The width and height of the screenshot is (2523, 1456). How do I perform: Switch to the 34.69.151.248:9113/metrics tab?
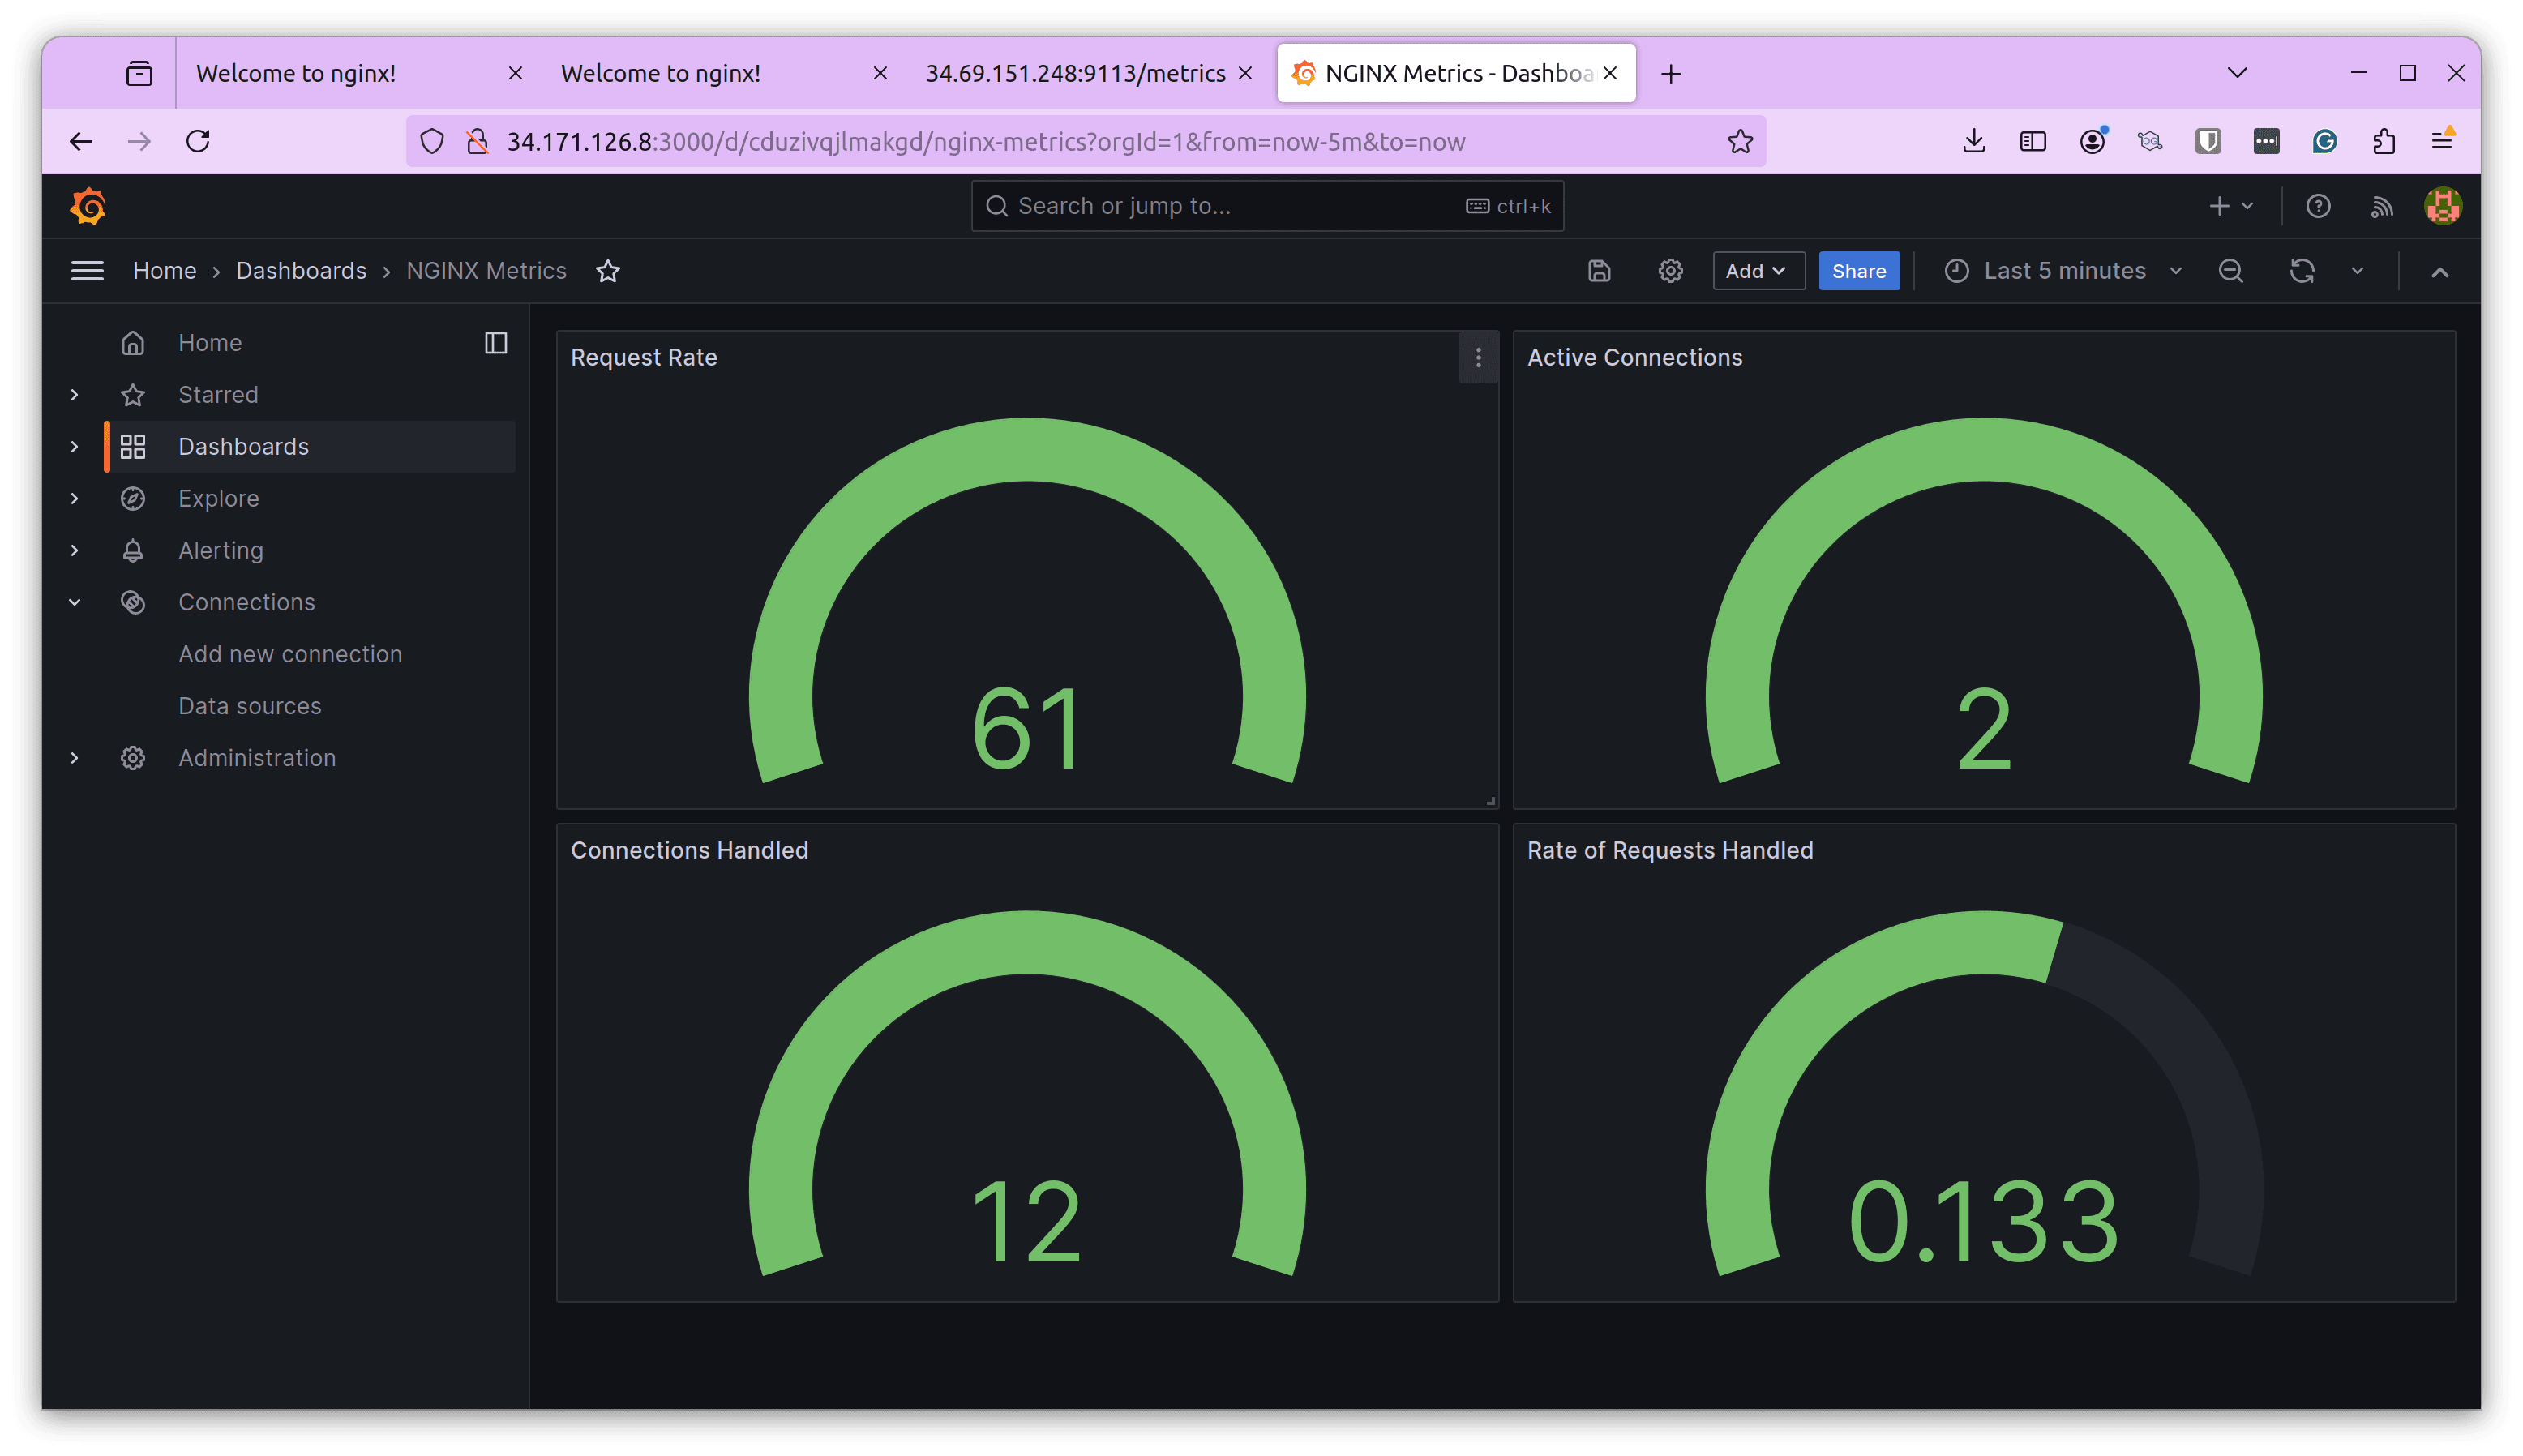pos(1089,73)
